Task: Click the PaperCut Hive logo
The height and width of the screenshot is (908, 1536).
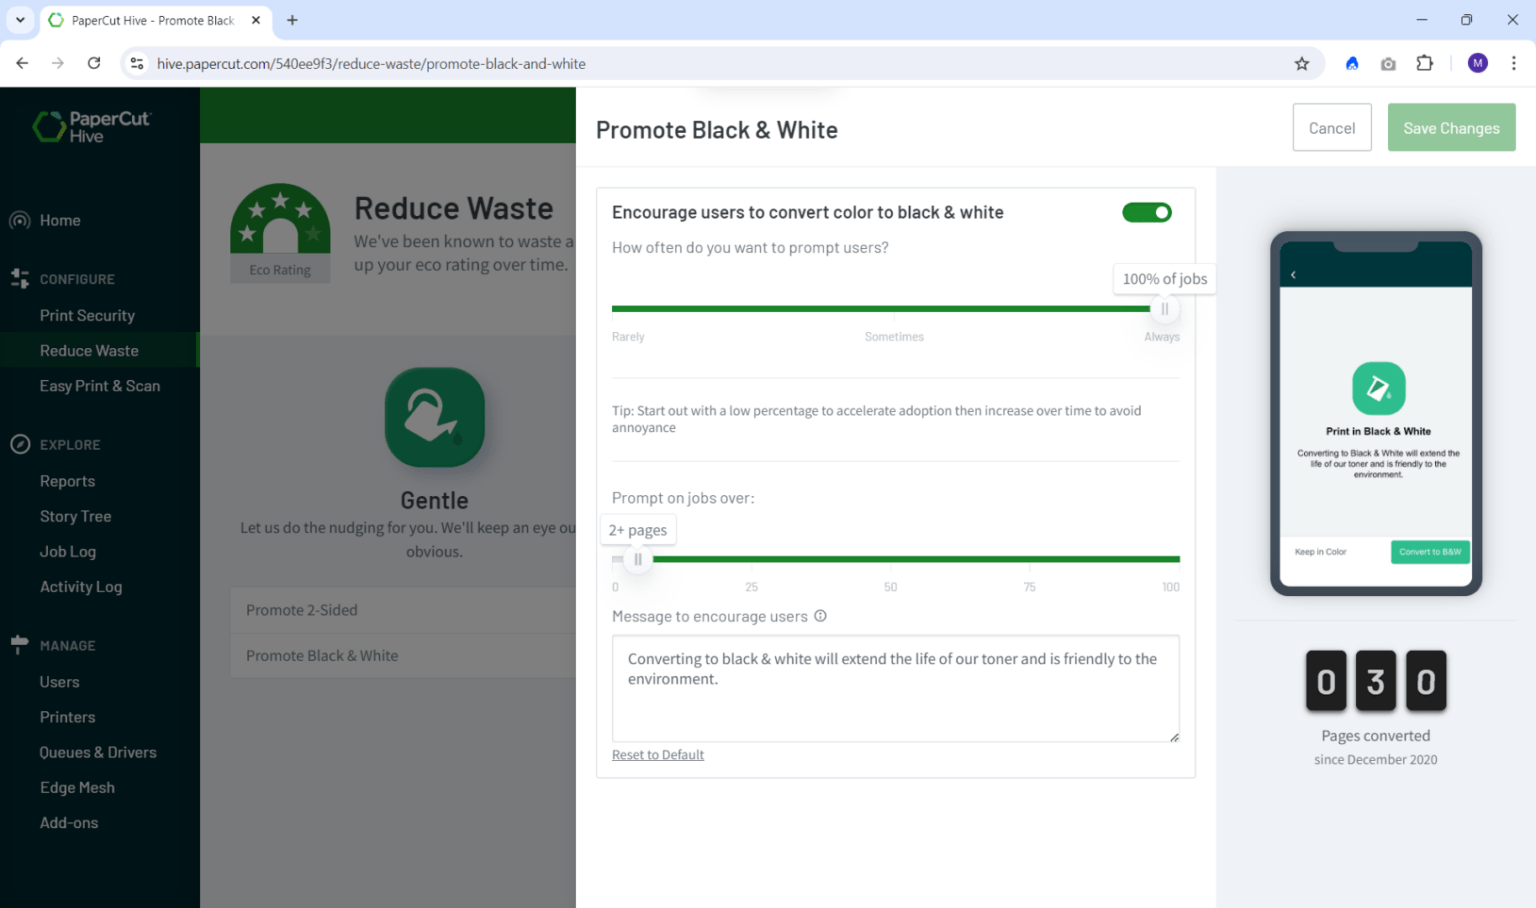Action: pos(91,127)
